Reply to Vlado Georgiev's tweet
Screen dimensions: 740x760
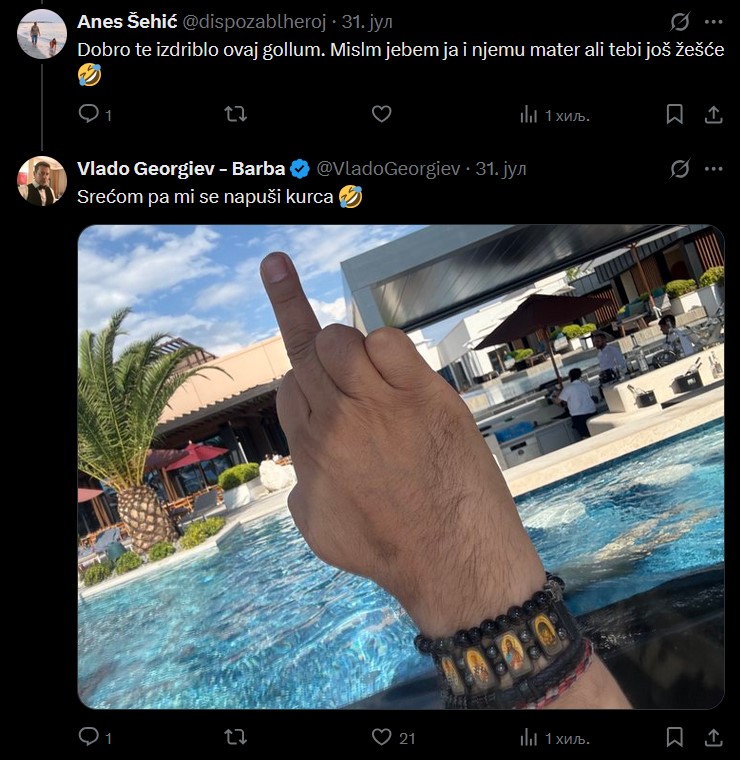89,737
